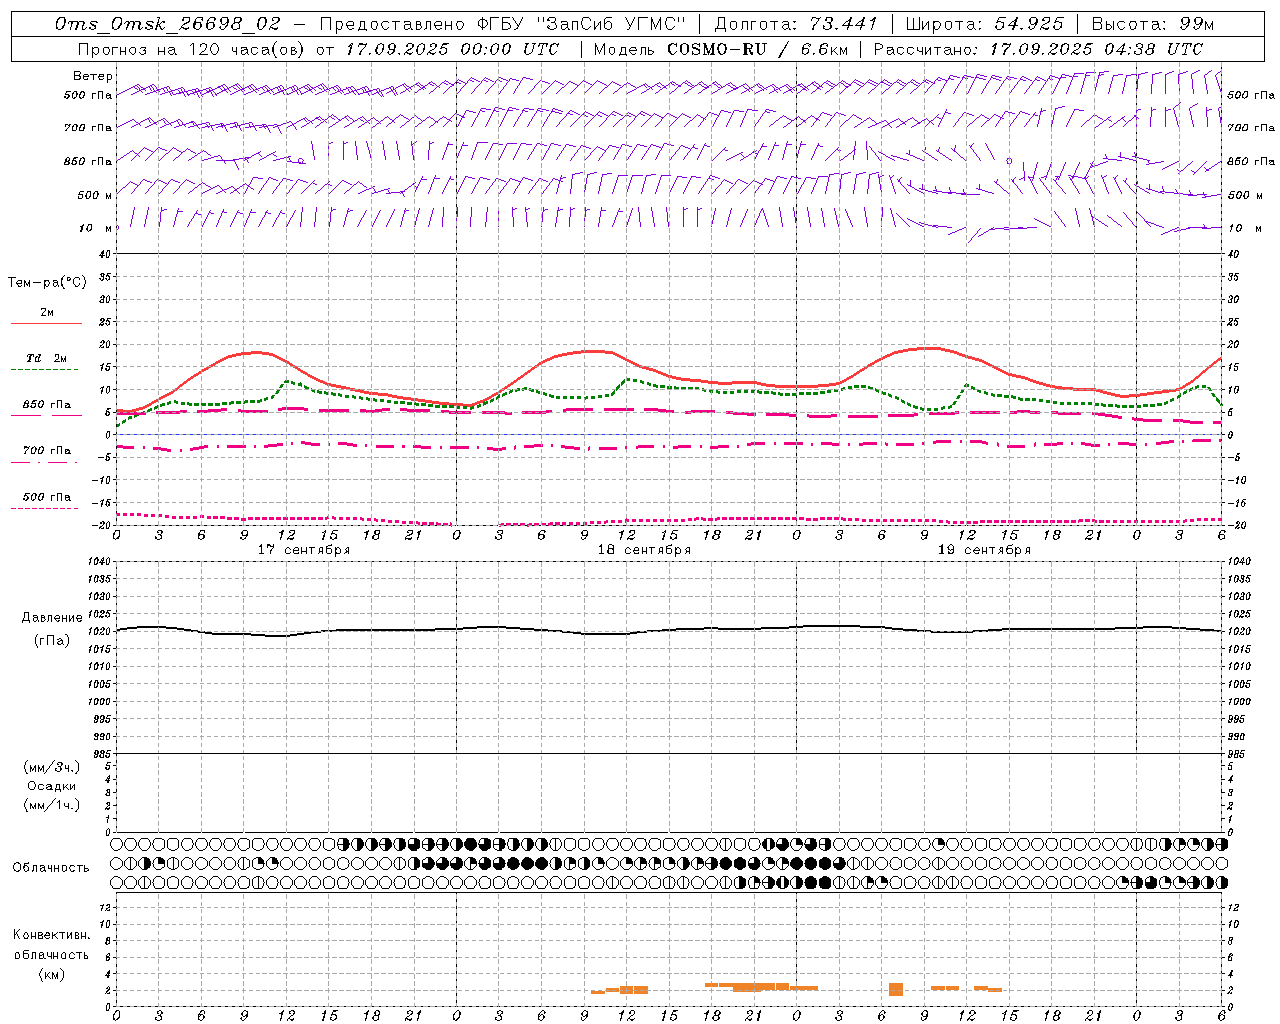1280x1024 pixels.
Task: Click the Давление pressure panel label
Action: pos(52,618)
